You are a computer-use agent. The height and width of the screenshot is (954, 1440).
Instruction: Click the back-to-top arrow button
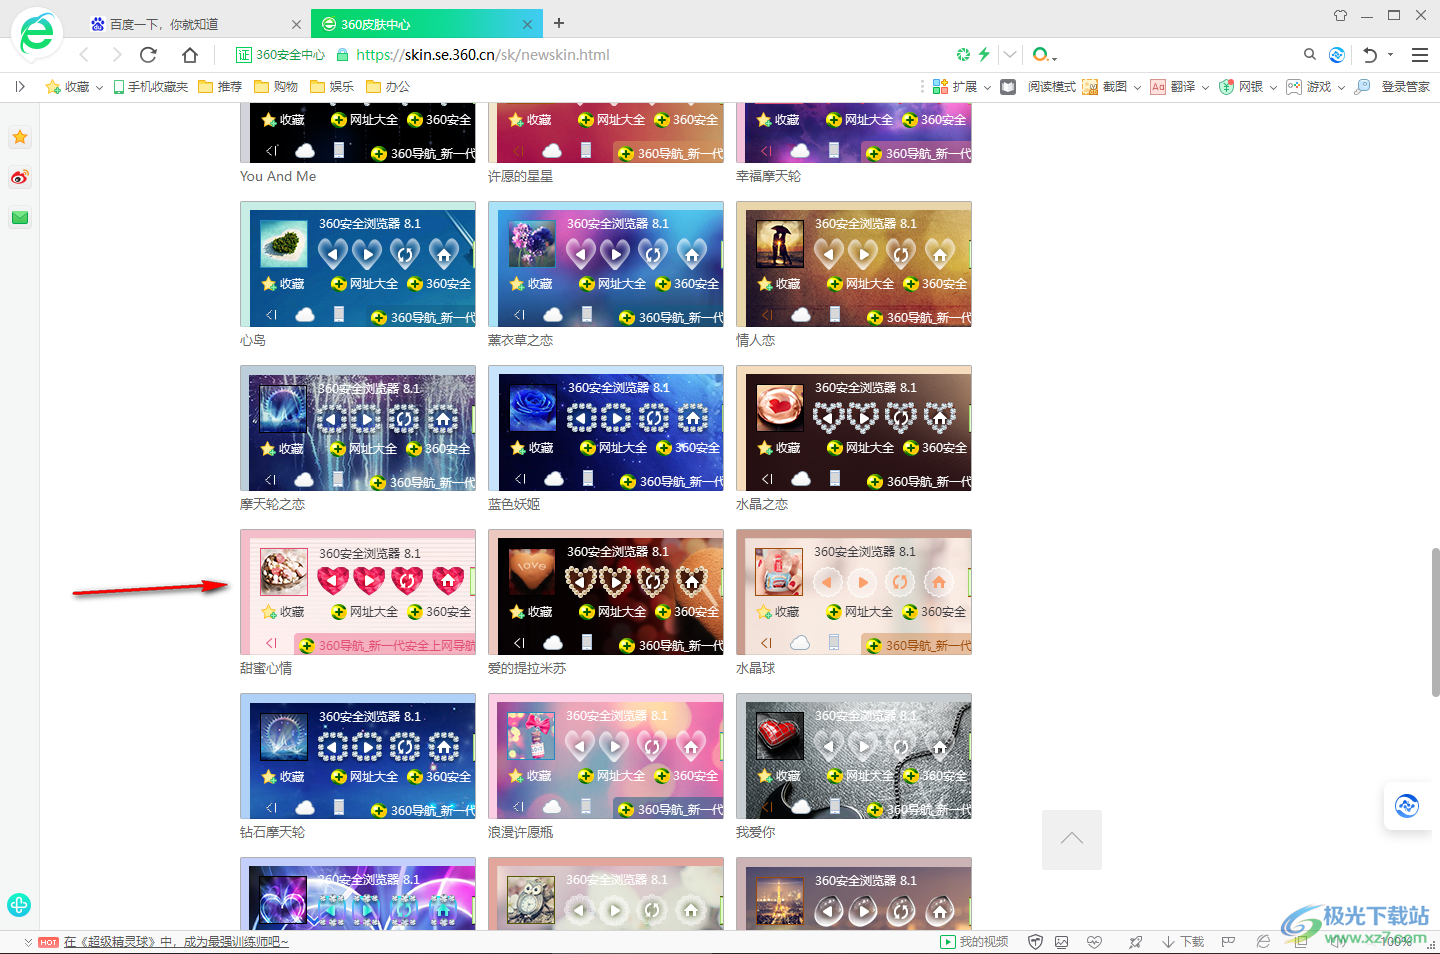(1072, 840)
